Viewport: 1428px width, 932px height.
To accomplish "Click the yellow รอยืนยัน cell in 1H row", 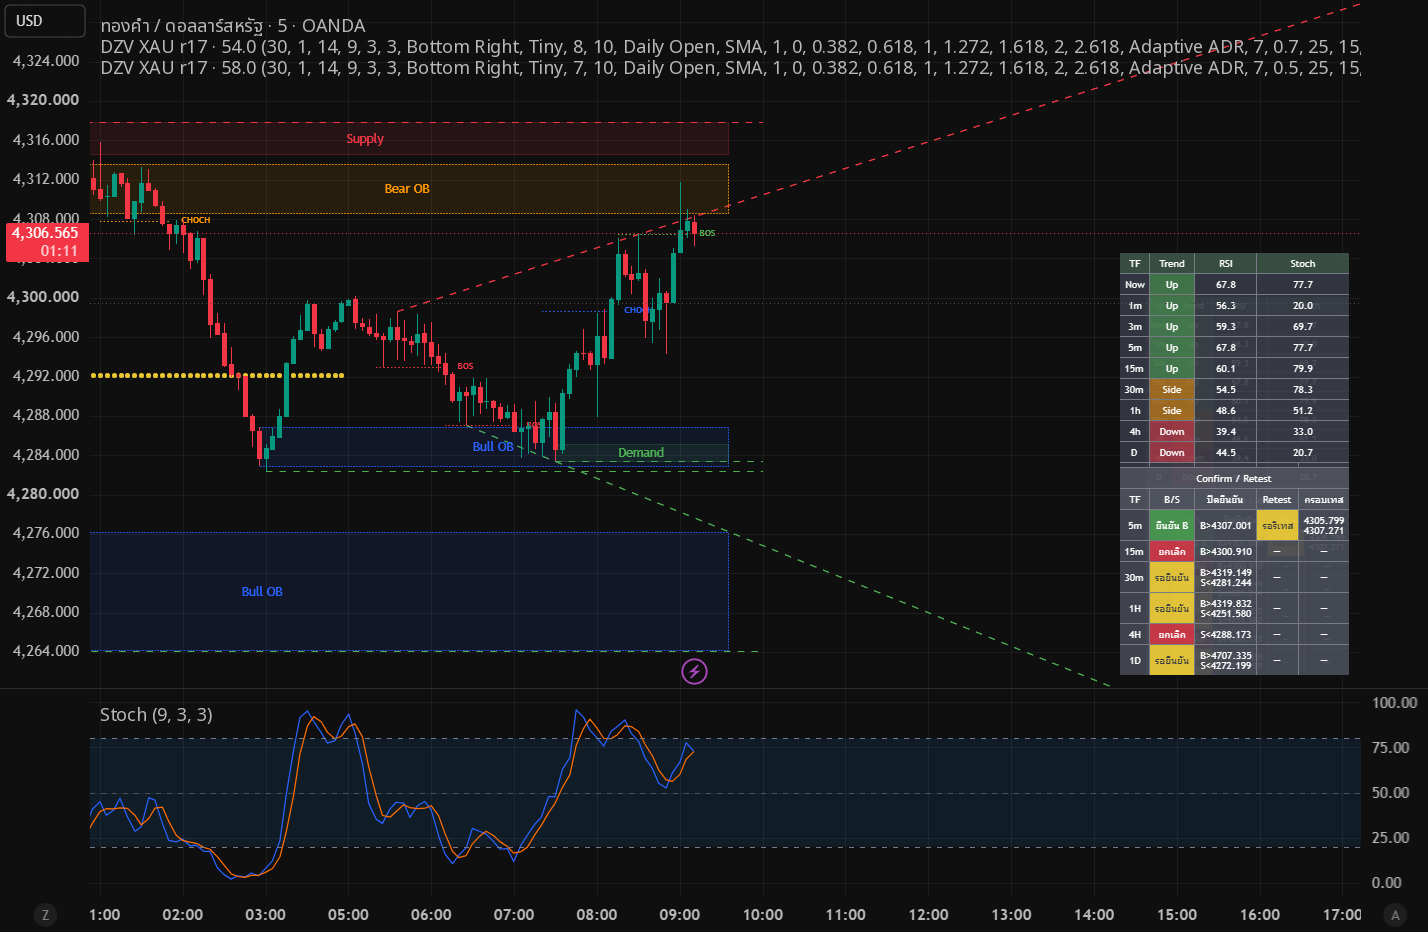I will [1172, 608].
